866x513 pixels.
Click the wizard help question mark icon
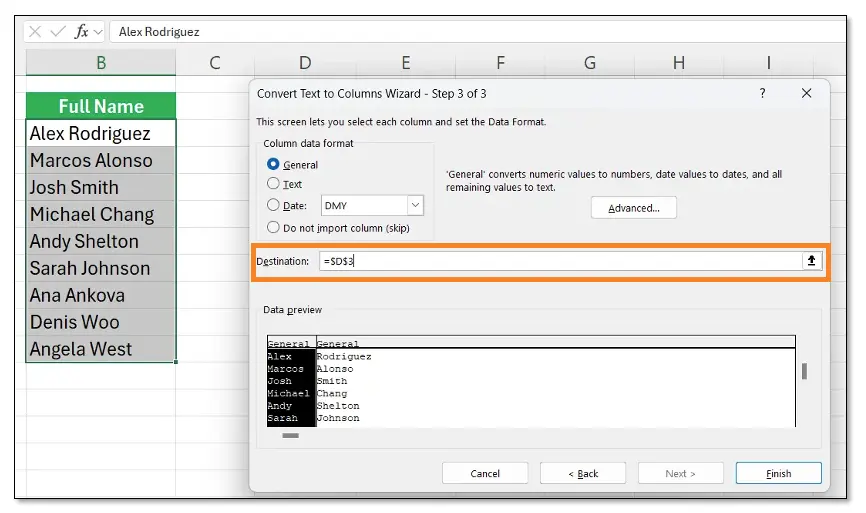pos(762,93)
